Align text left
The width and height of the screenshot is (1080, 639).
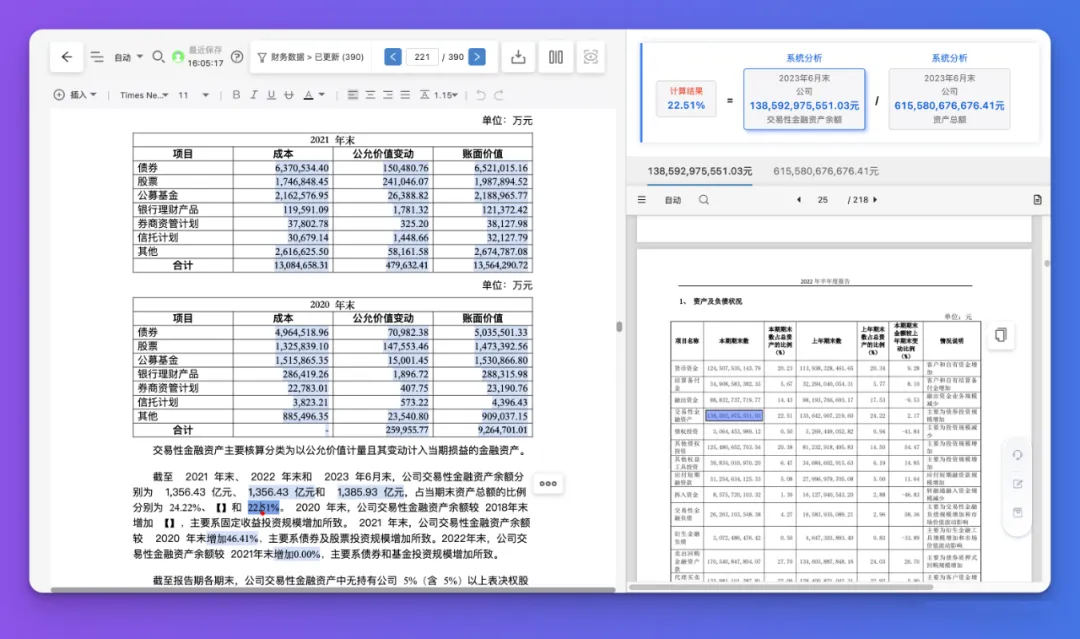[x=353, y=95]
